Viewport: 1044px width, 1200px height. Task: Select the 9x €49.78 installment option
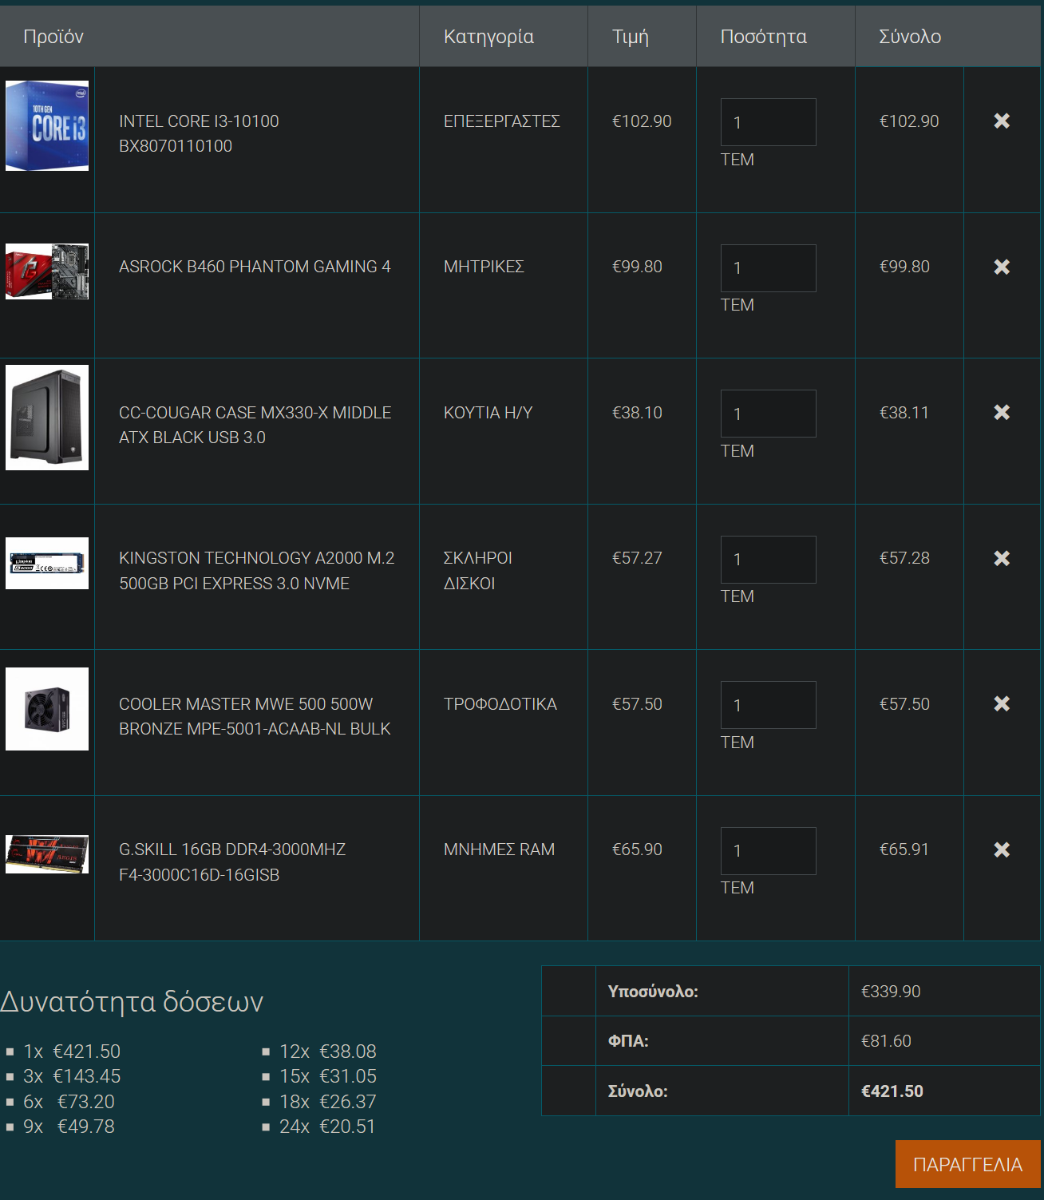pos(69,1126)
